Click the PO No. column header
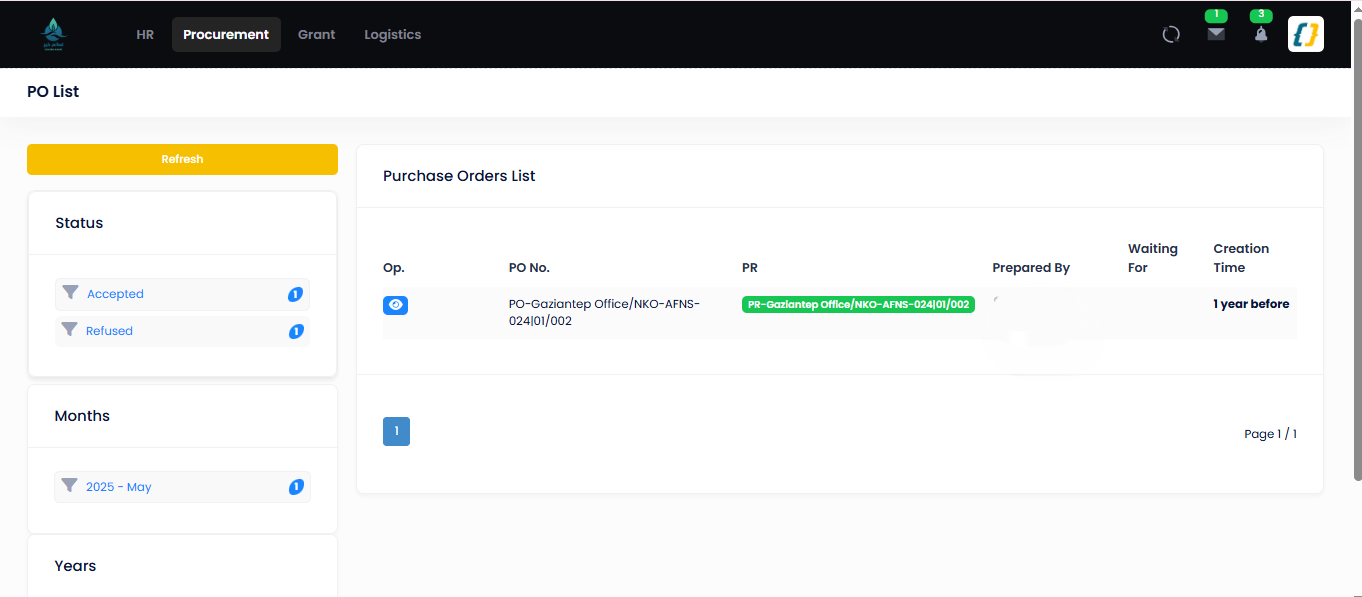 pyautogui.click(x=529, y=268)
